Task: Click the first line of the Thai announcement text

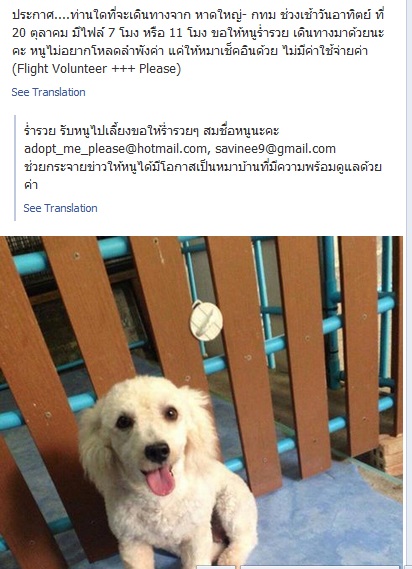Action: point(198,15)
